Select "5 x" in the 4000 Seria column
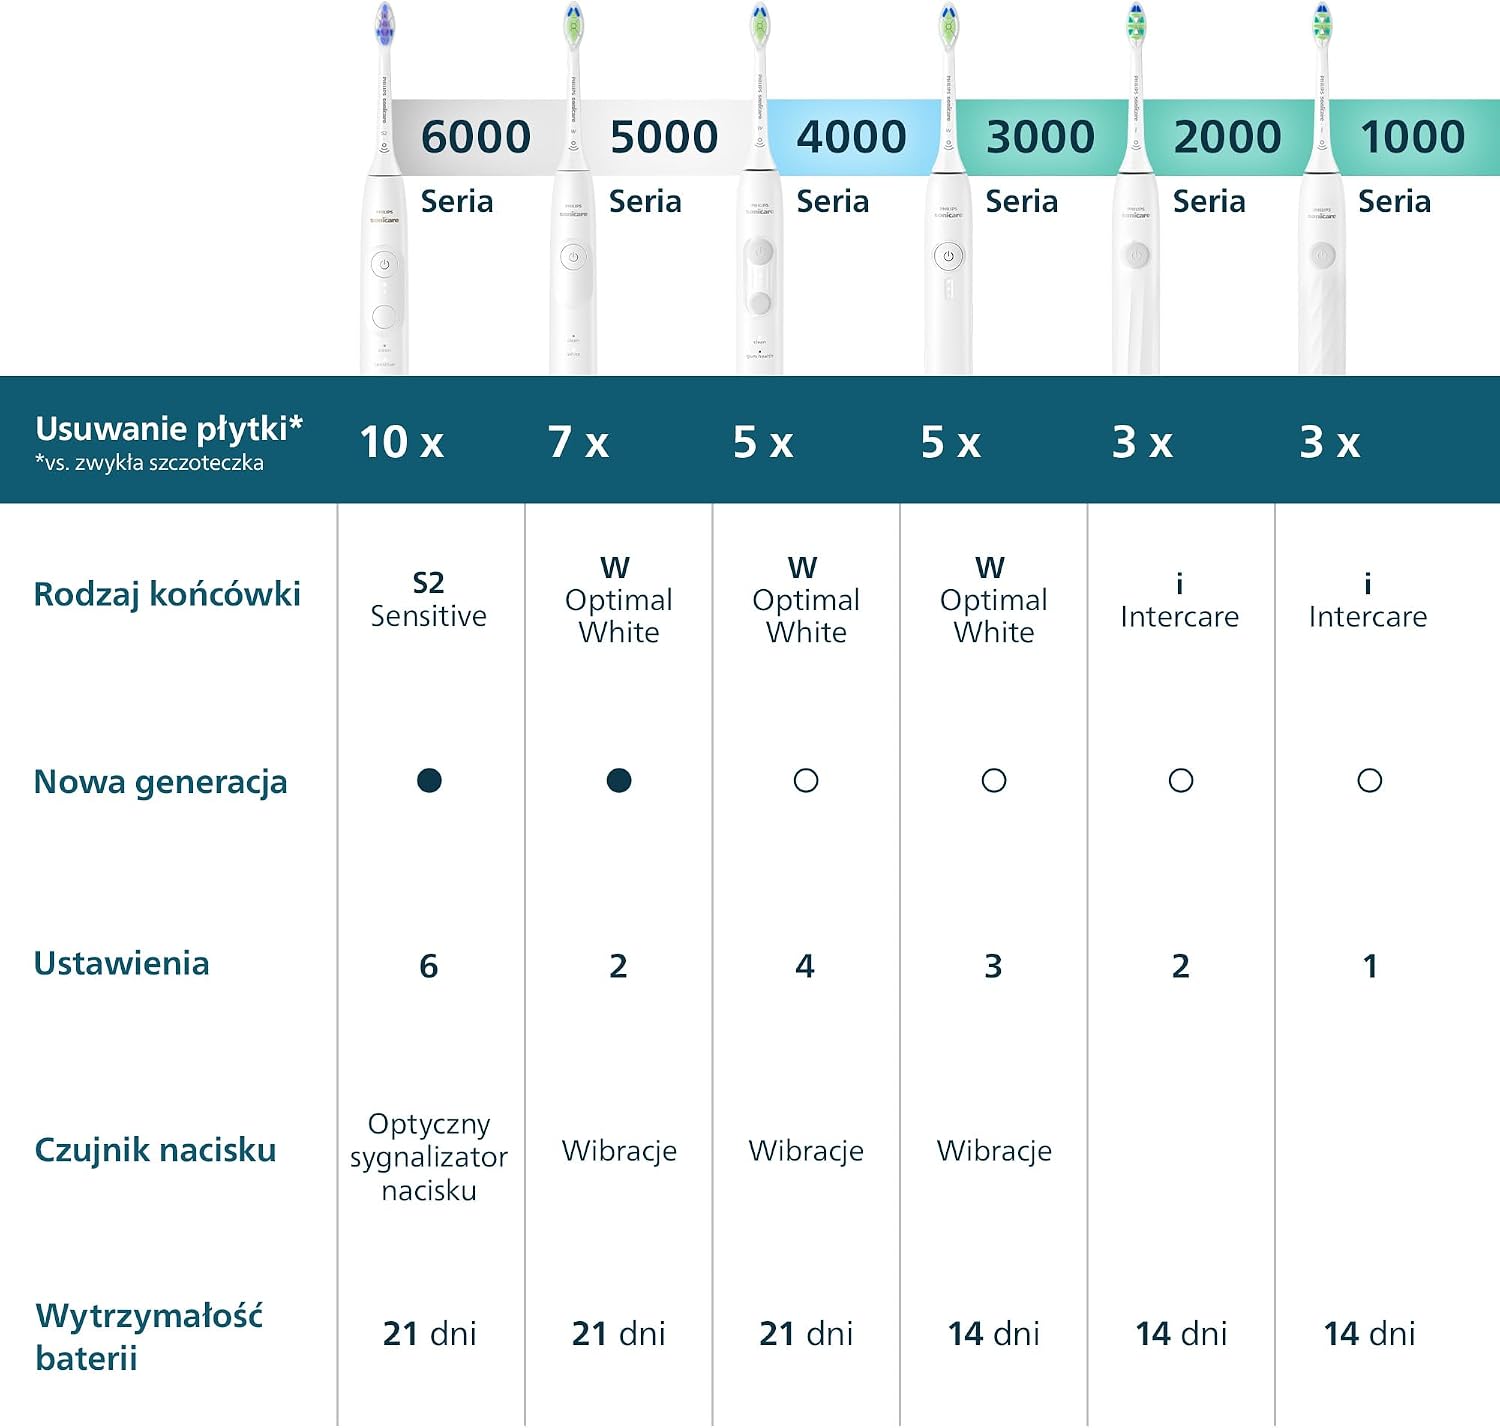Viewport: 1500px width, 1428px height. (x=763, y=442)
